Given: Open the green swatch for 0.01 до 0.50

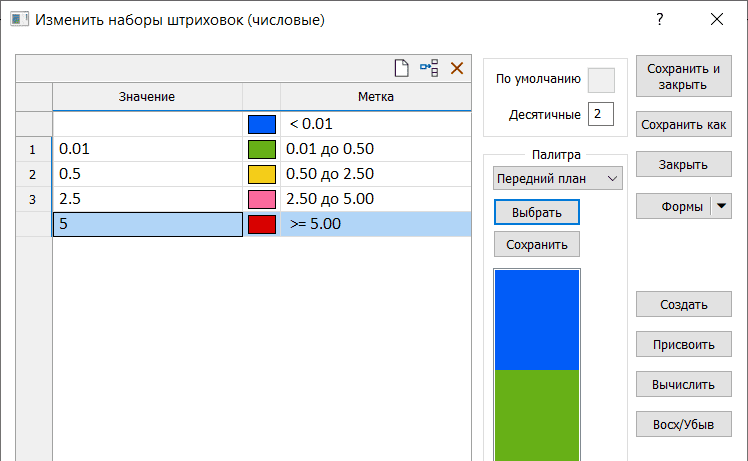Looking at the screenshot, I should [x=262, y=149].
